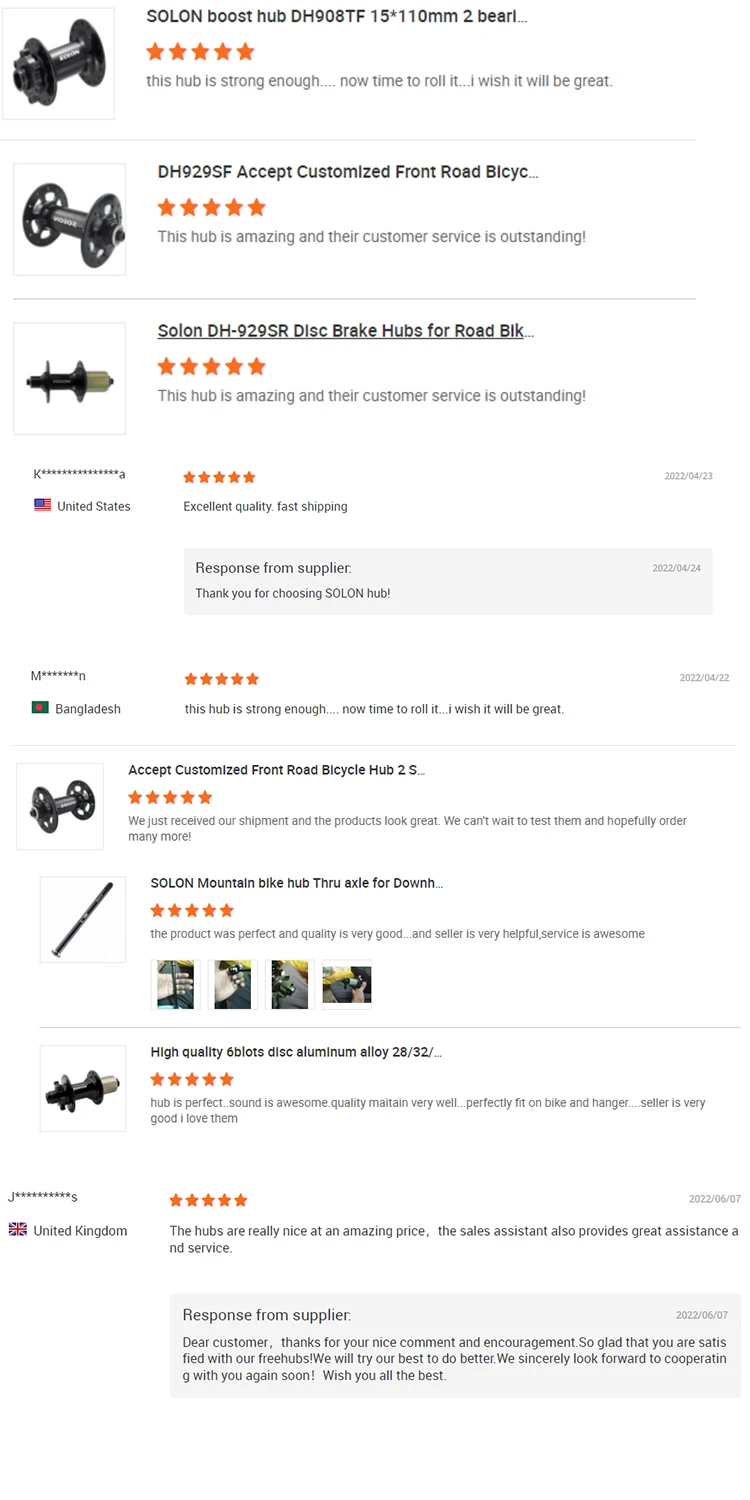This screenshot has height=1500, width=750.
Task: Open the fourth review photo under Thru axle review
Action: point(347,984)
